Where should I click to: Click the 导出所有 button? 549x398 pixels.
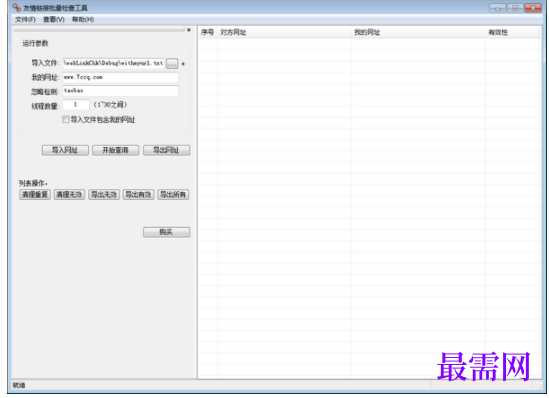173,195
